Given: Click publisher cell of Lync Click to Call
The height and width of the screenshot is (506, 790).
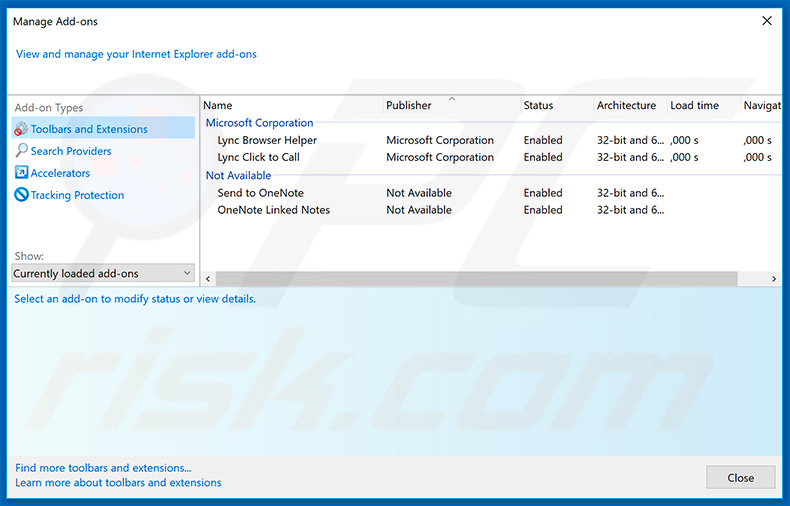Looking at the screenshot, I should pyautogui.click(x=440, y=157).
